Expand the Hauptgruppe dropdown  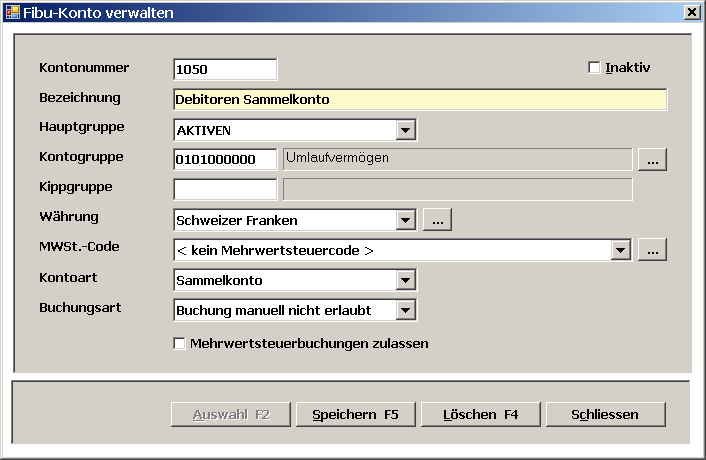coord(405,130)
